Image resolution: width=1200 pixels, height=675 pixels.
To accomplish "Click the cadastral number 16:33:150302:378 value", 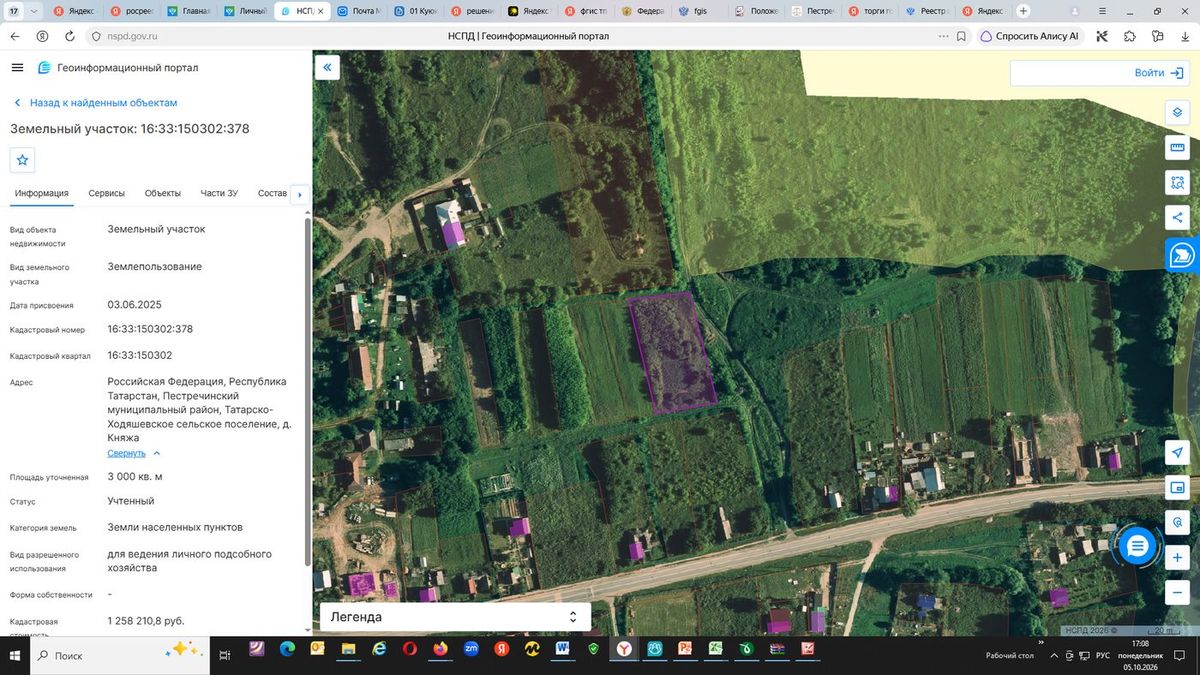I will tap(150, 329).
